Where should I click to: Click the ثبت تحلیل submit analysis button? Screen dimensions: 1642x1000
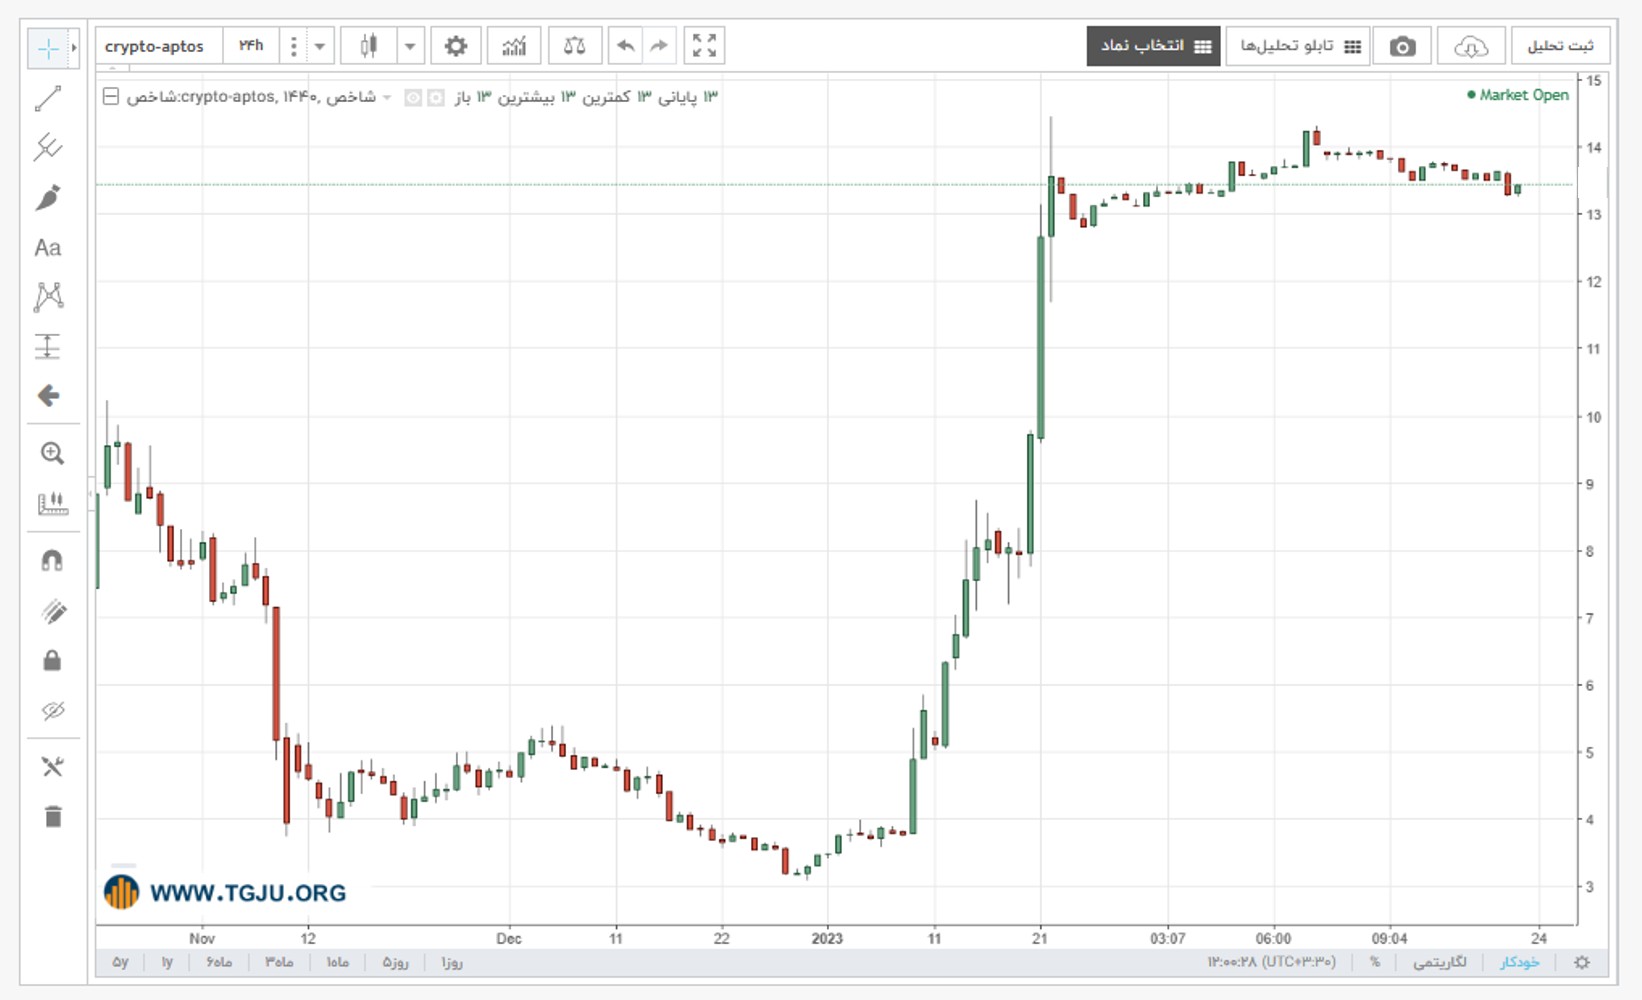(1560, 46)
